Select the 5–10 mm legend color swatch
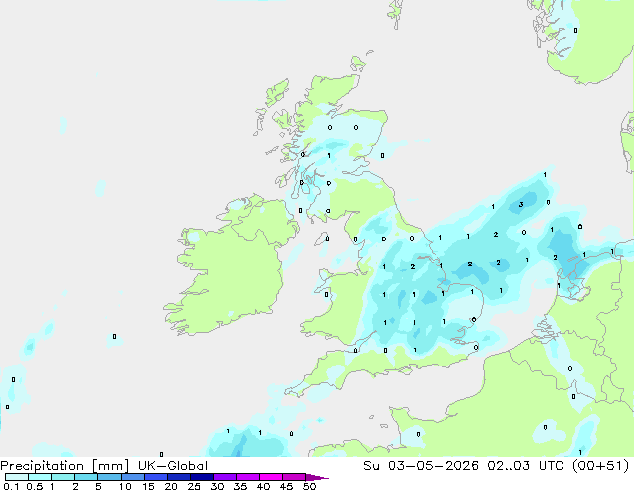Viewport: 634px width, 490px height. (x=109, y=477)
